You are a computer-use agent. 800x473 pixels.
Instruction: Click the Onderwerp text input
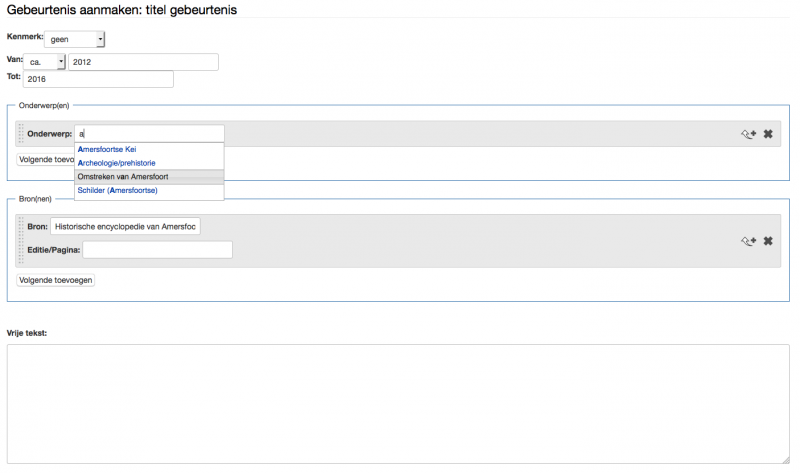(x=150, y=133)
